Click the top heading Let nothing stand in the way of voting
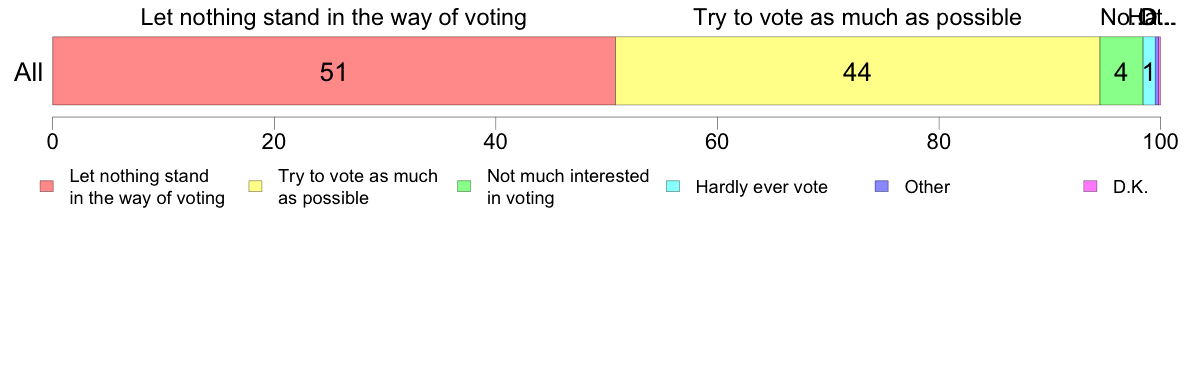1188x368 pixels. click(x=333, y=17)
